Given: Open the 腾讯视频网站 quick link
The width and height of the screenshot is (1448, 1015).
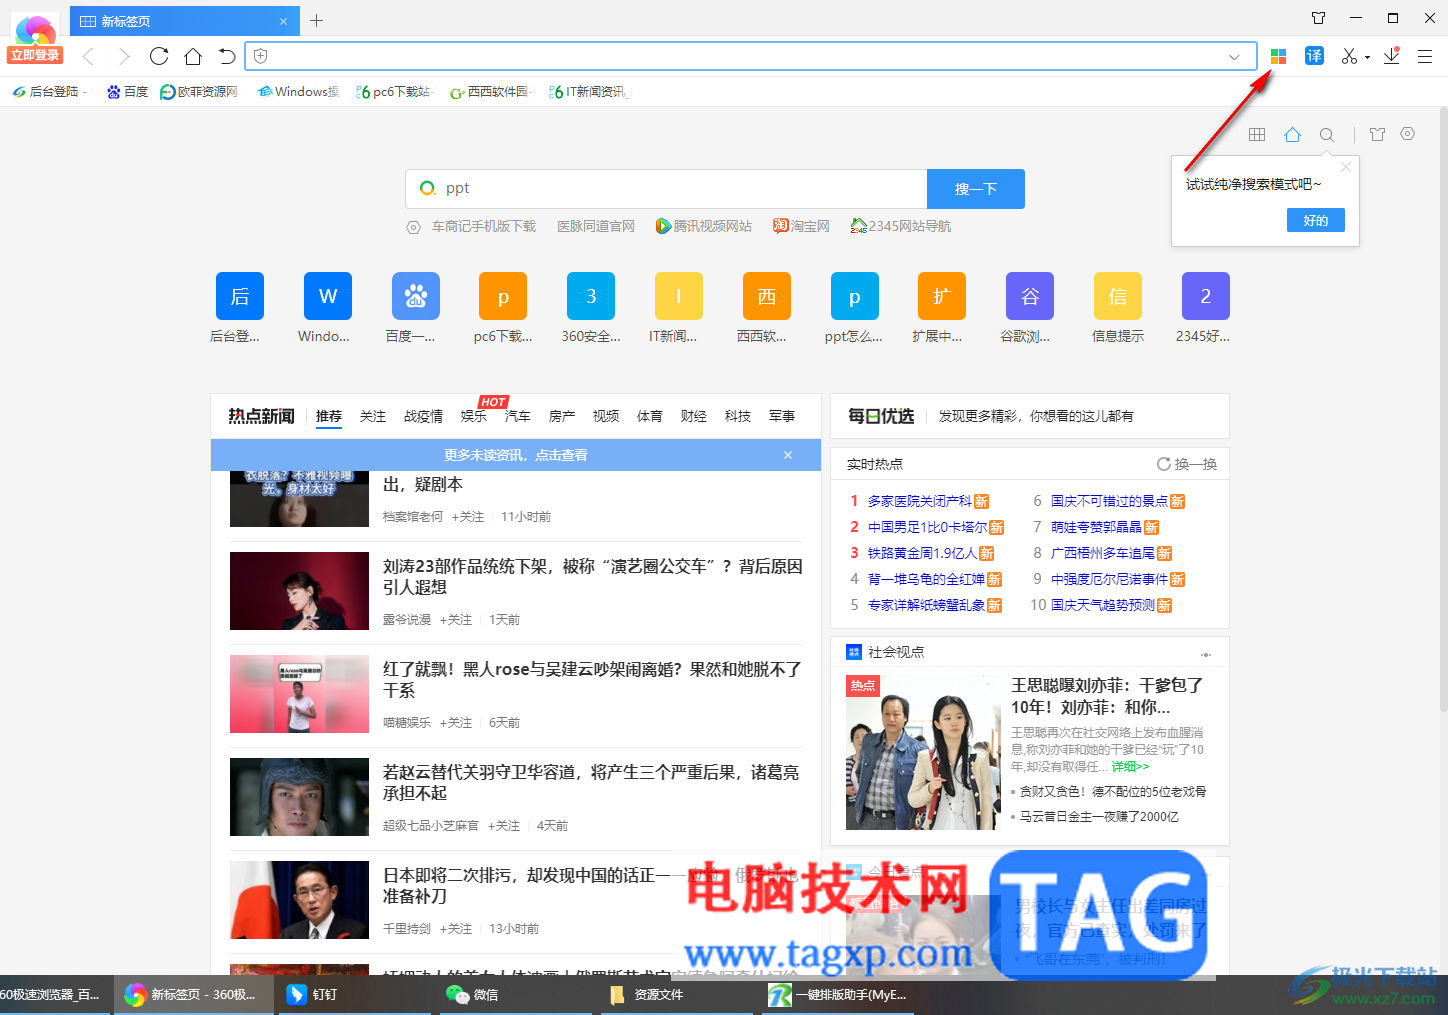Looking at the screenshot, I should pos(704,226).
